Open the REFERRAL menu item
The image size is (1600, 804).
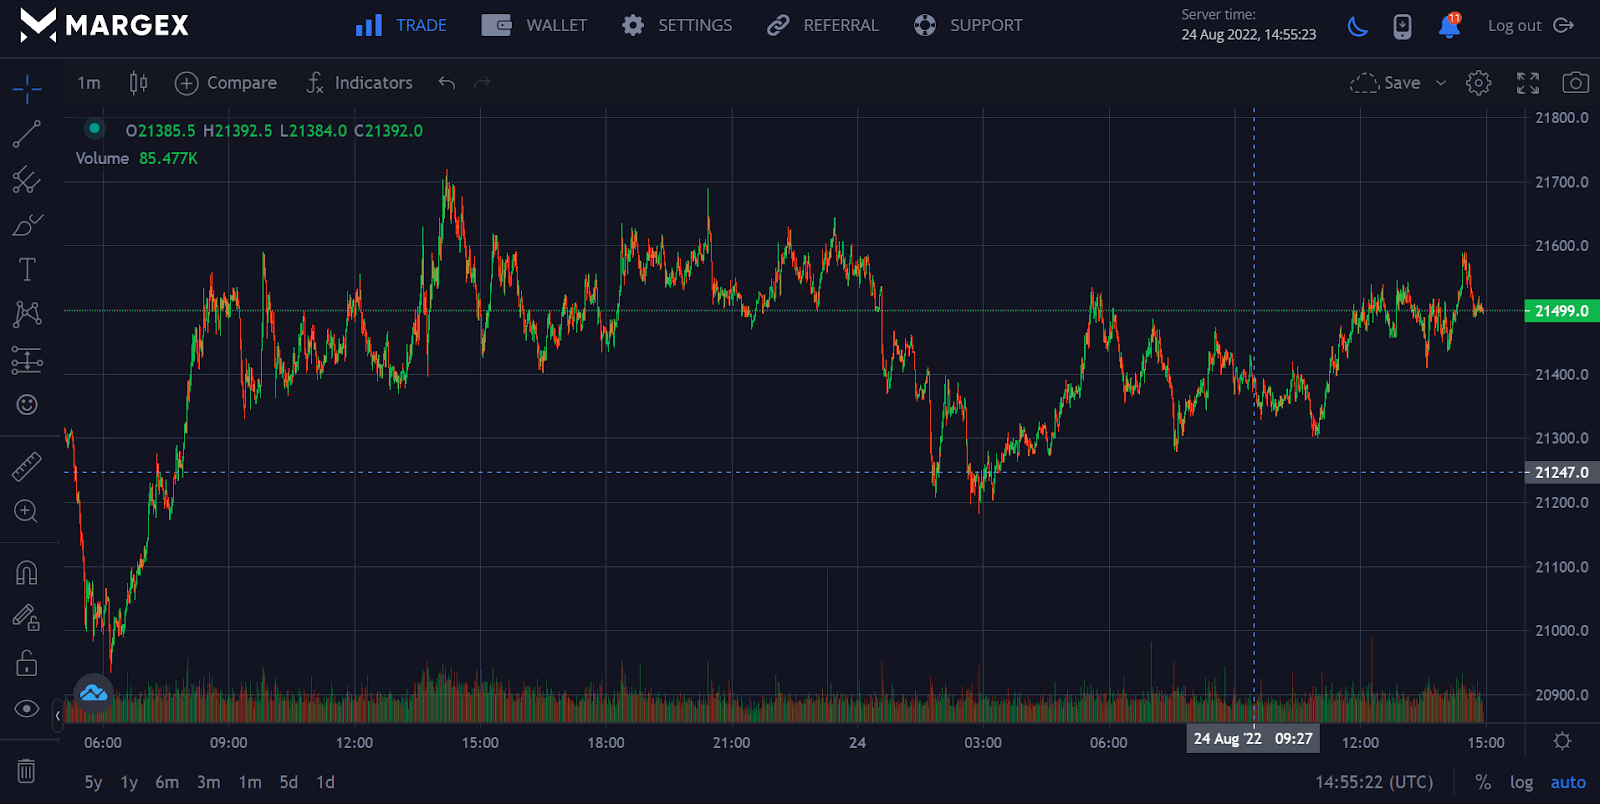point(822,25)
